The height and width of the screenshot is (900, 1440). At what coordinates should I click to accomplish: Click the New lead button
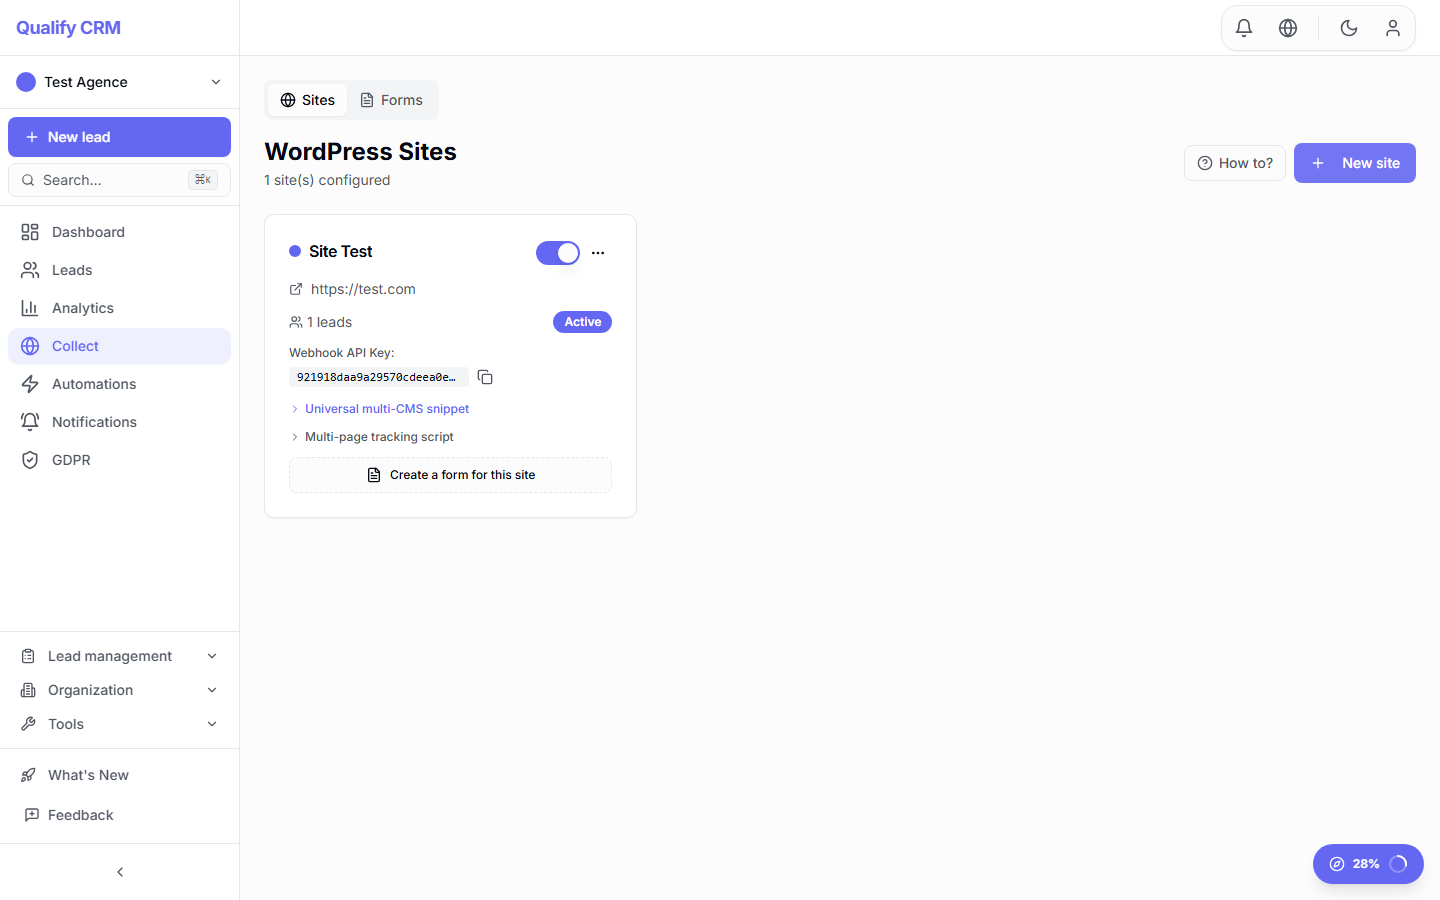[x=119, y=137]
